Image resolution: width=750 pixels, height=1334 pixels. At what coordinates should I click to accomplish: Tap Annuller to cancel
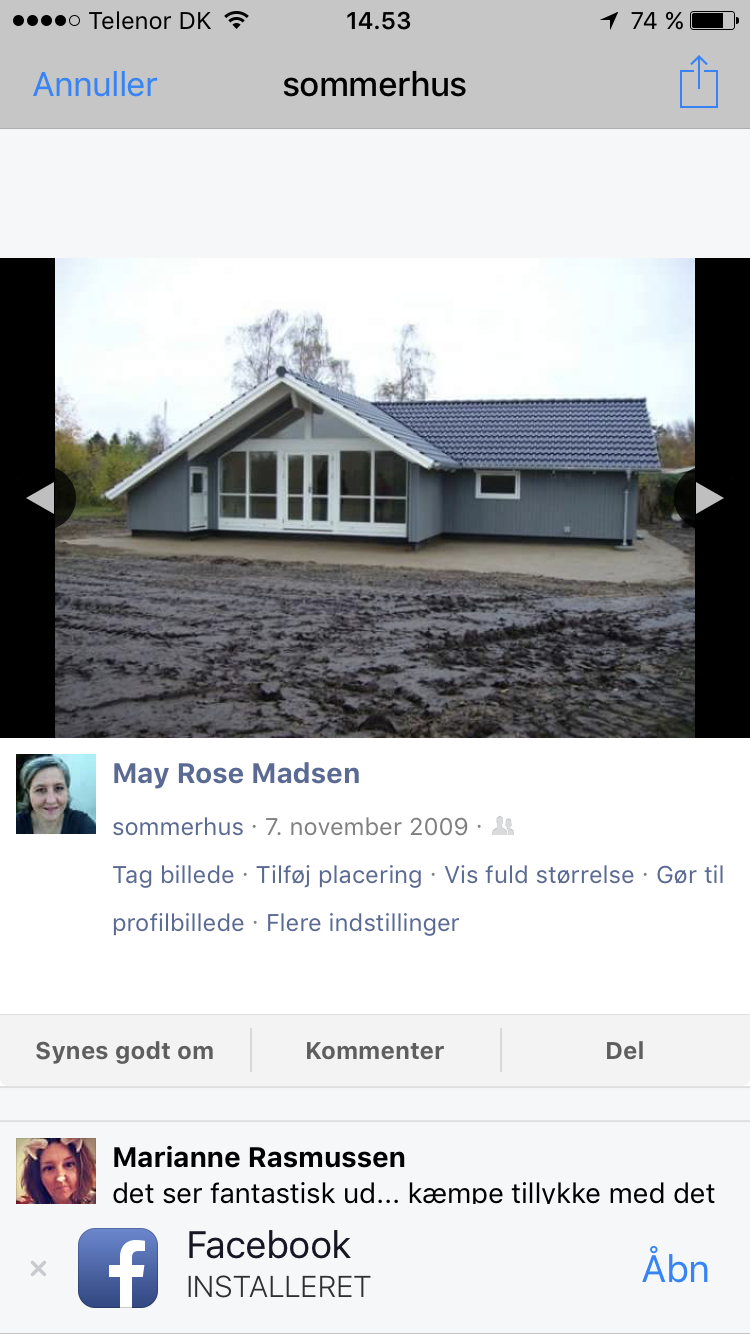click(95, 84)
